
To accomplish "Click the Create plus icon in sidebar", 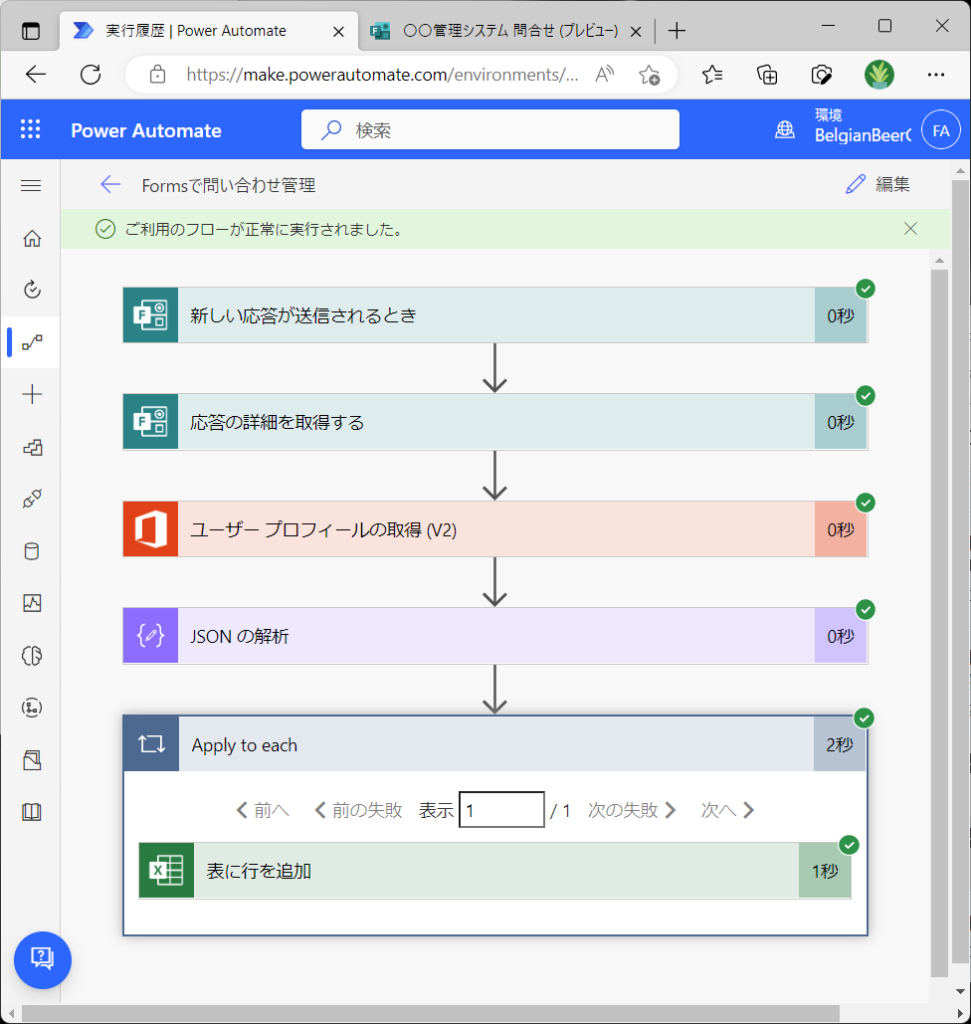I will coord(32,394).
